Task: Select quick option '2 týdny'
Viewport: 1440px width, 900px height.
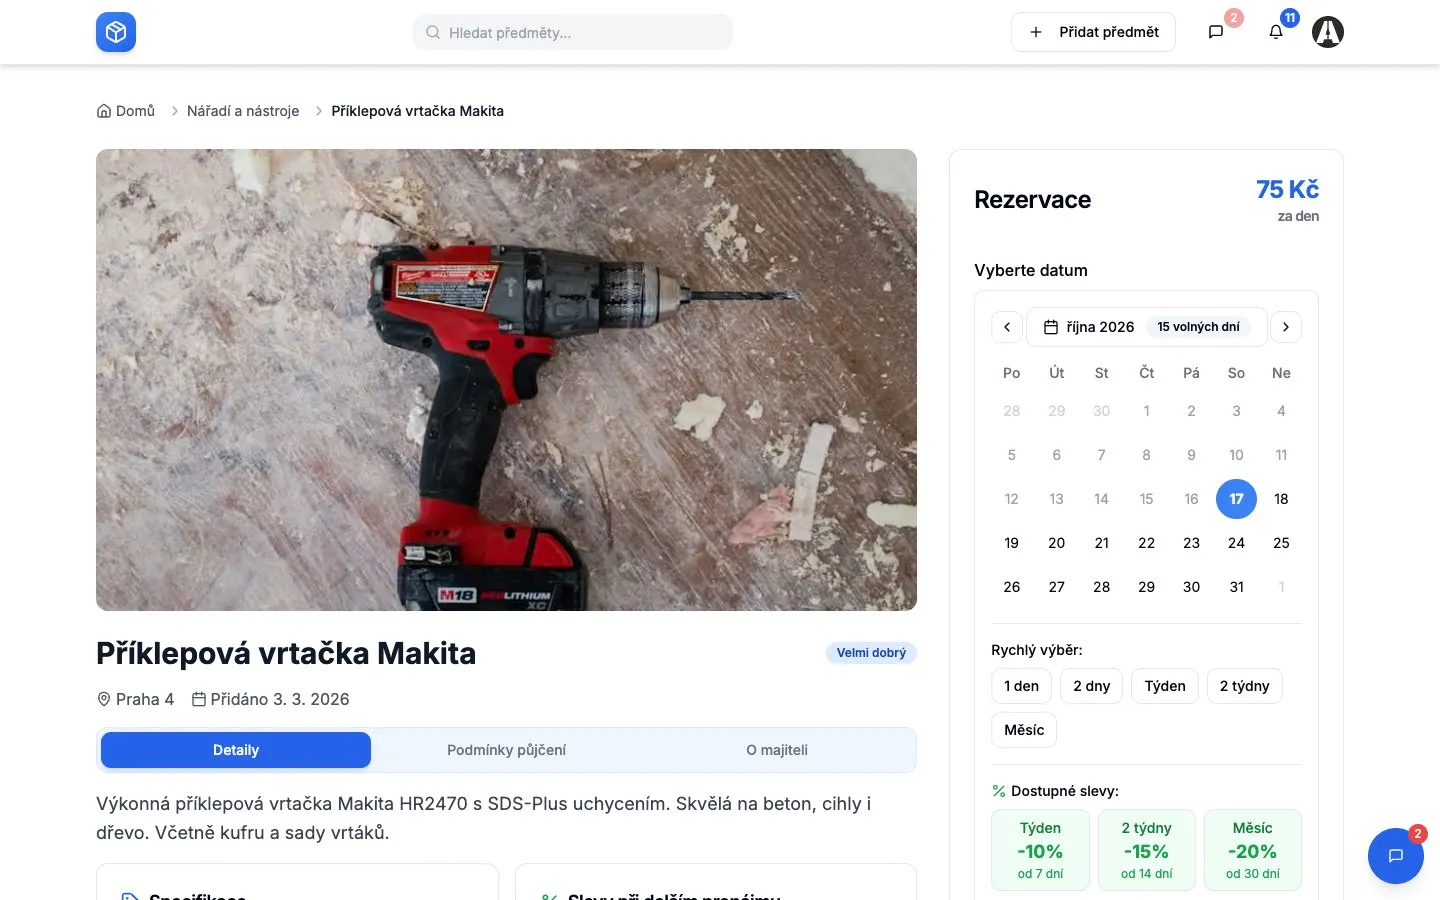Action: (1245, 686)
